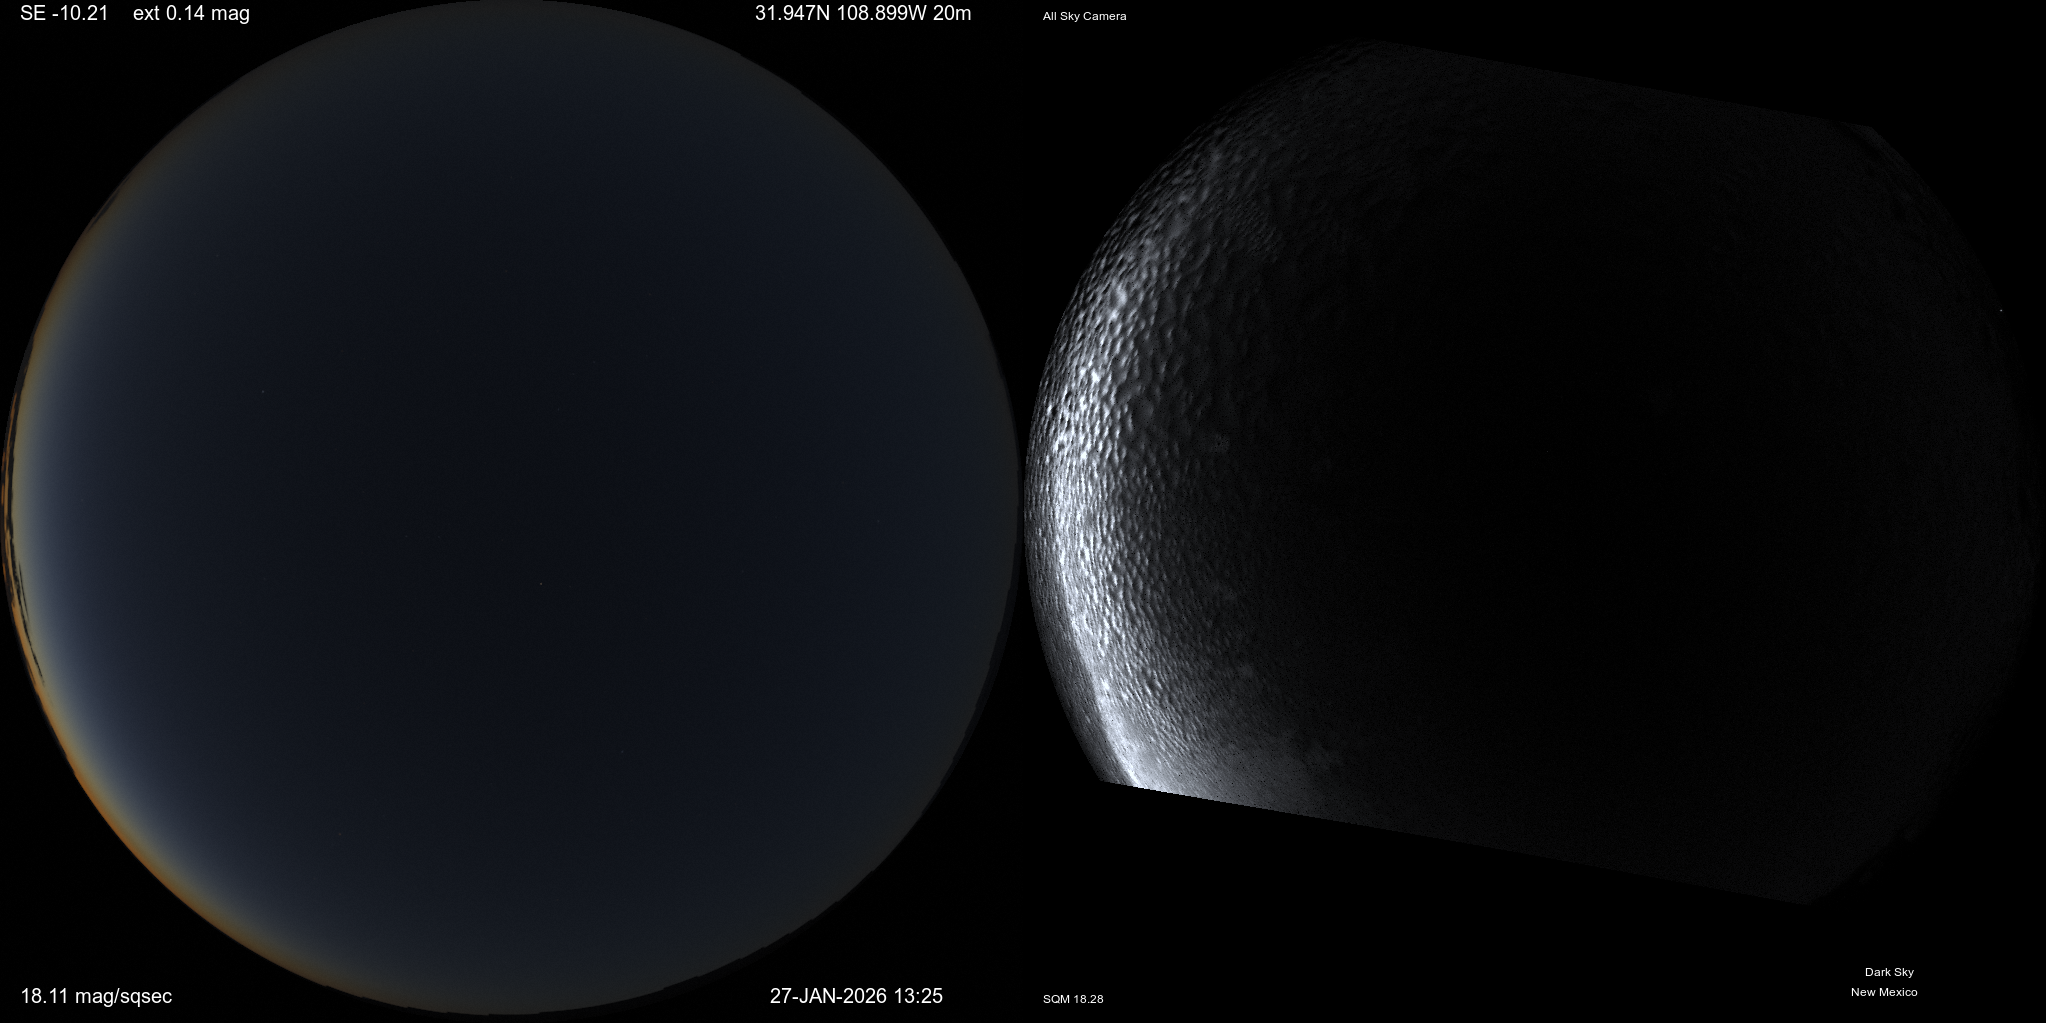Click the 'All Sky Camera' title label

pos(1084,16)
